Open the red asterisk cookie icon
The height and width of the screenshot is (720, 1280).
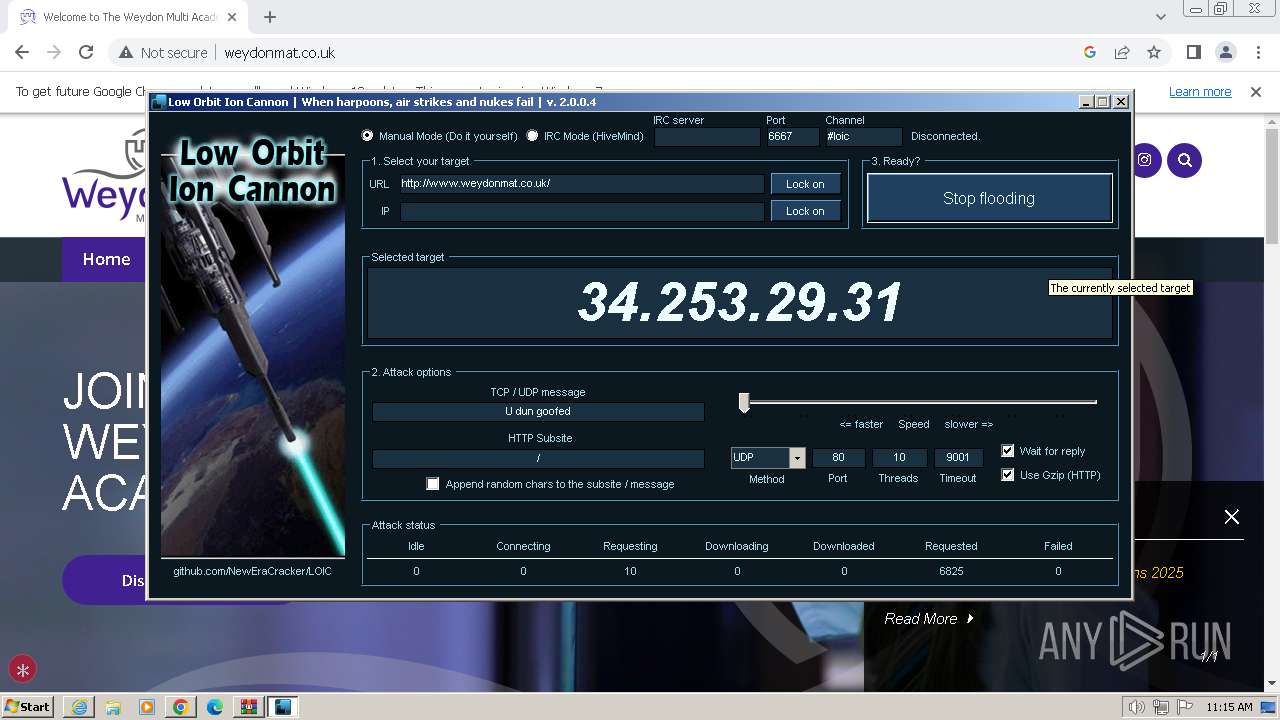[x=23, y=670]
